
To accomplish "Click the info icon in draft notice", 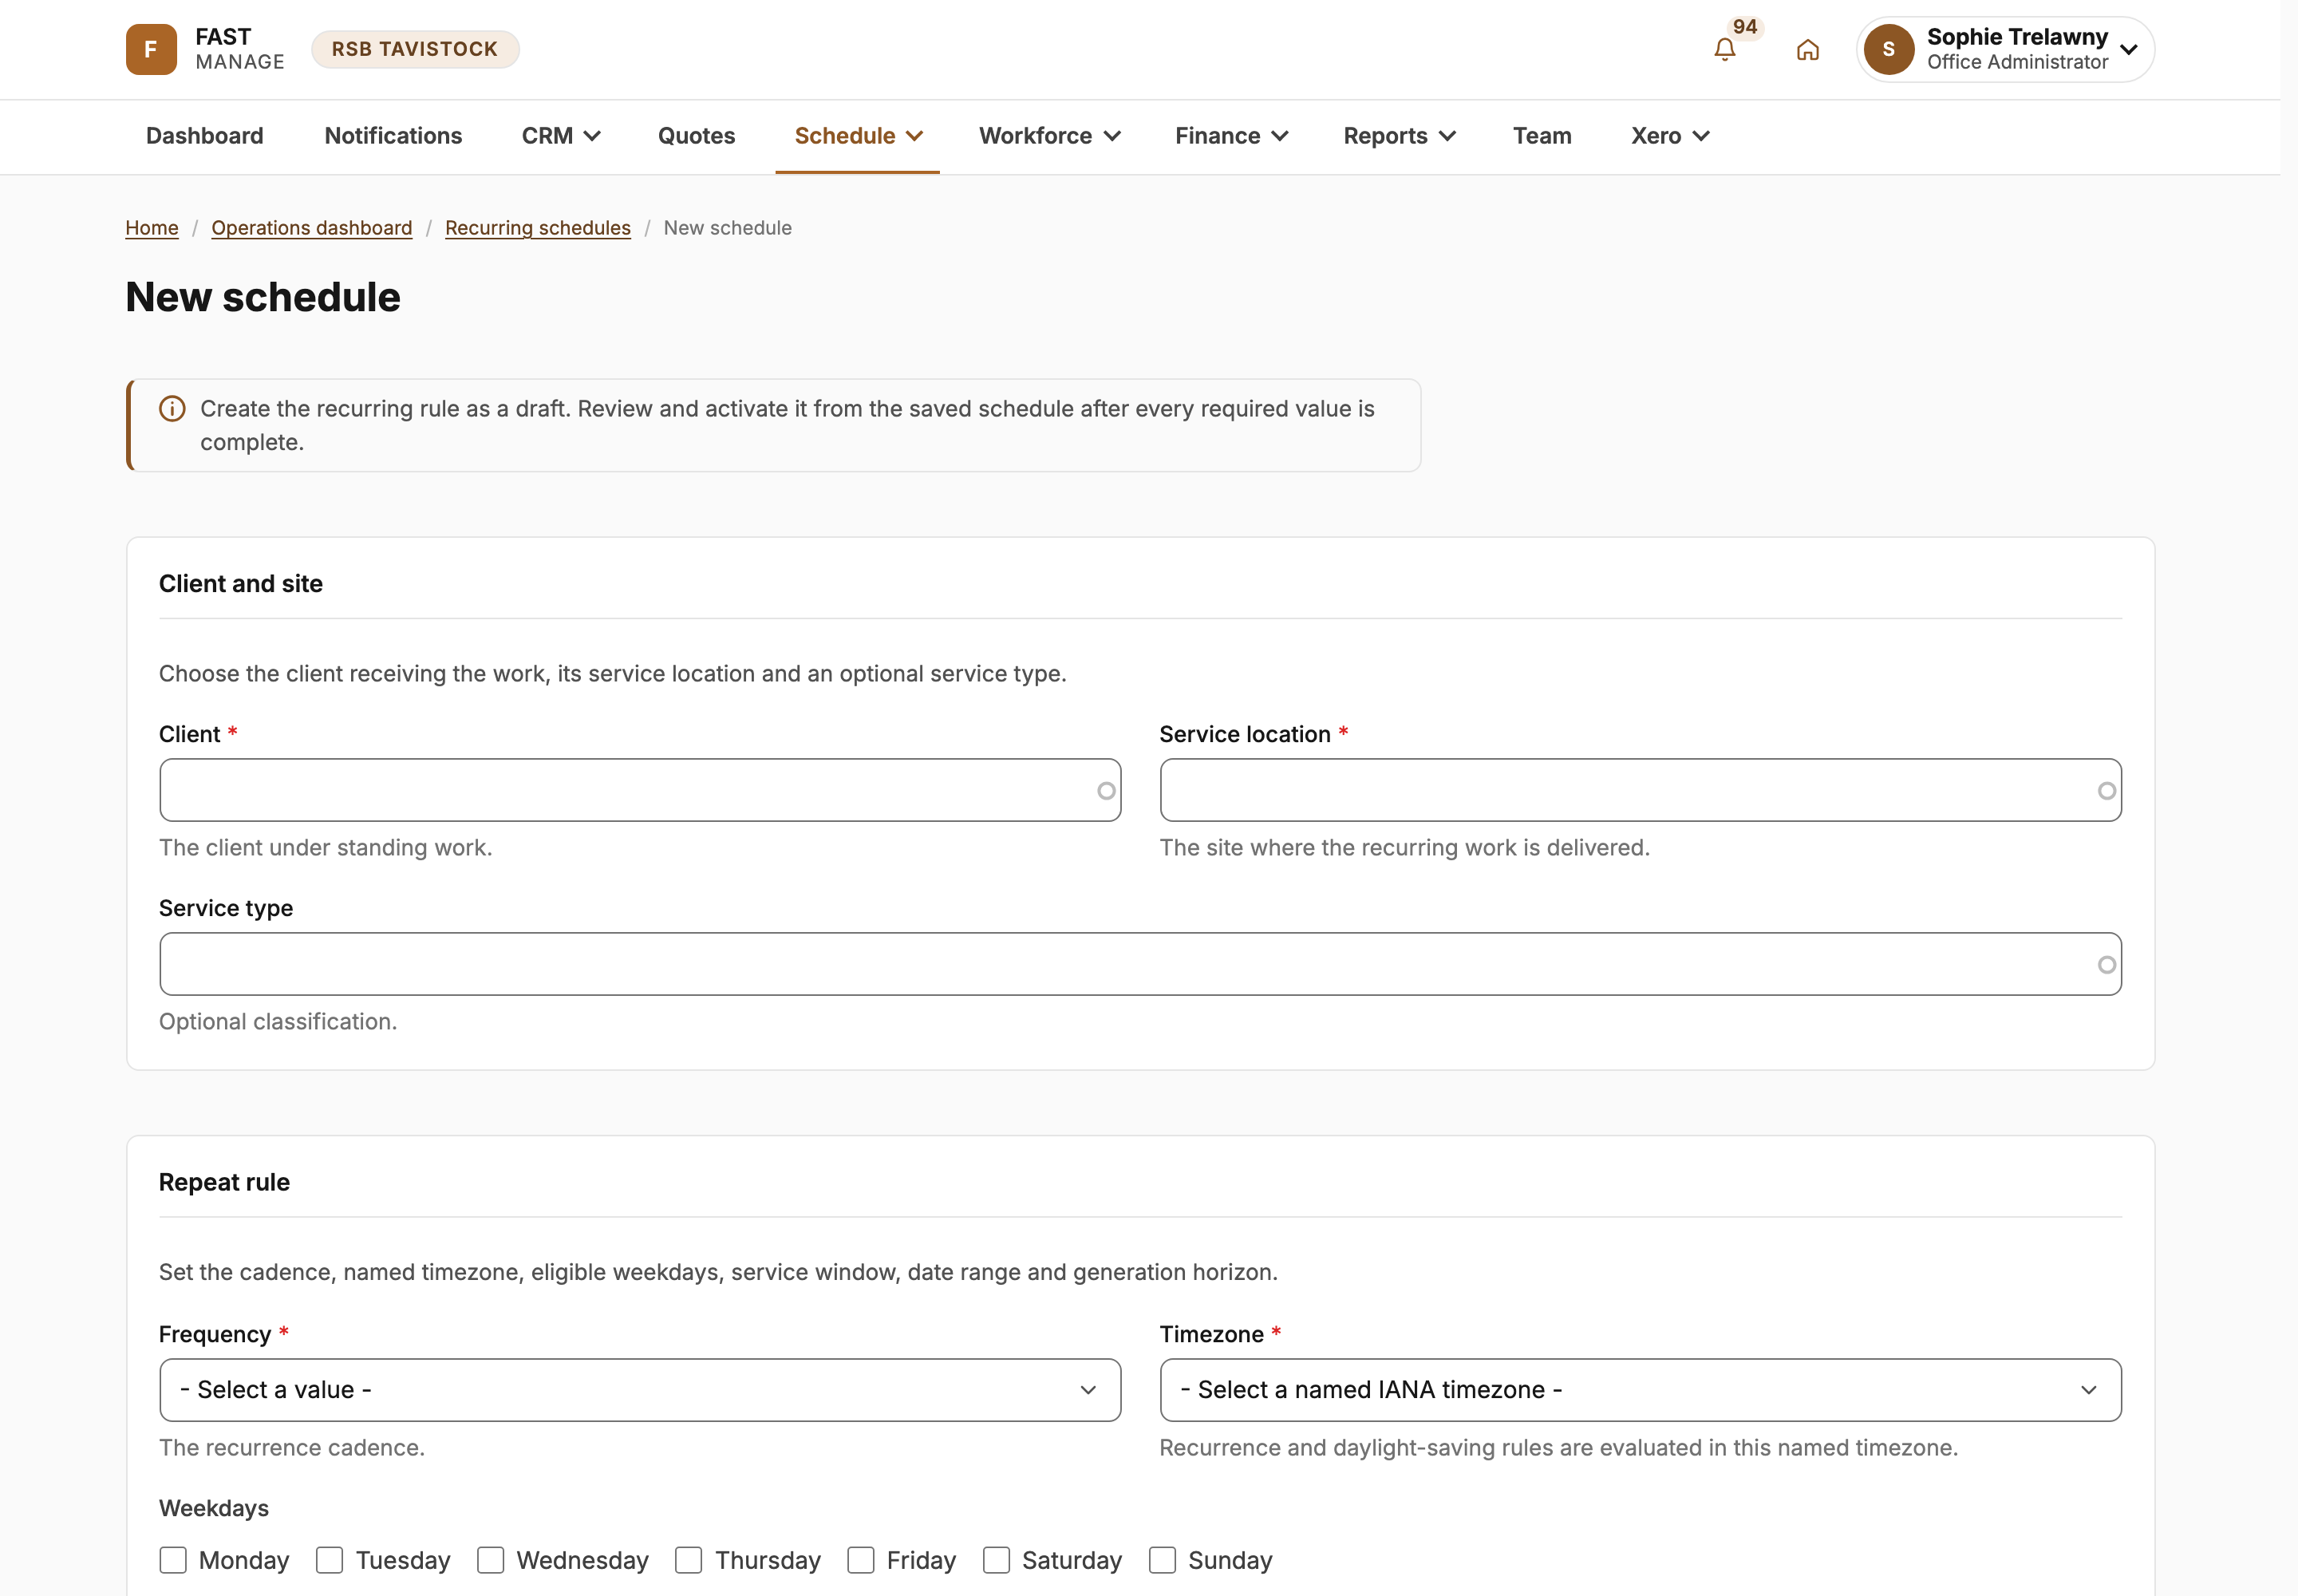I will (x=172, y=409).
